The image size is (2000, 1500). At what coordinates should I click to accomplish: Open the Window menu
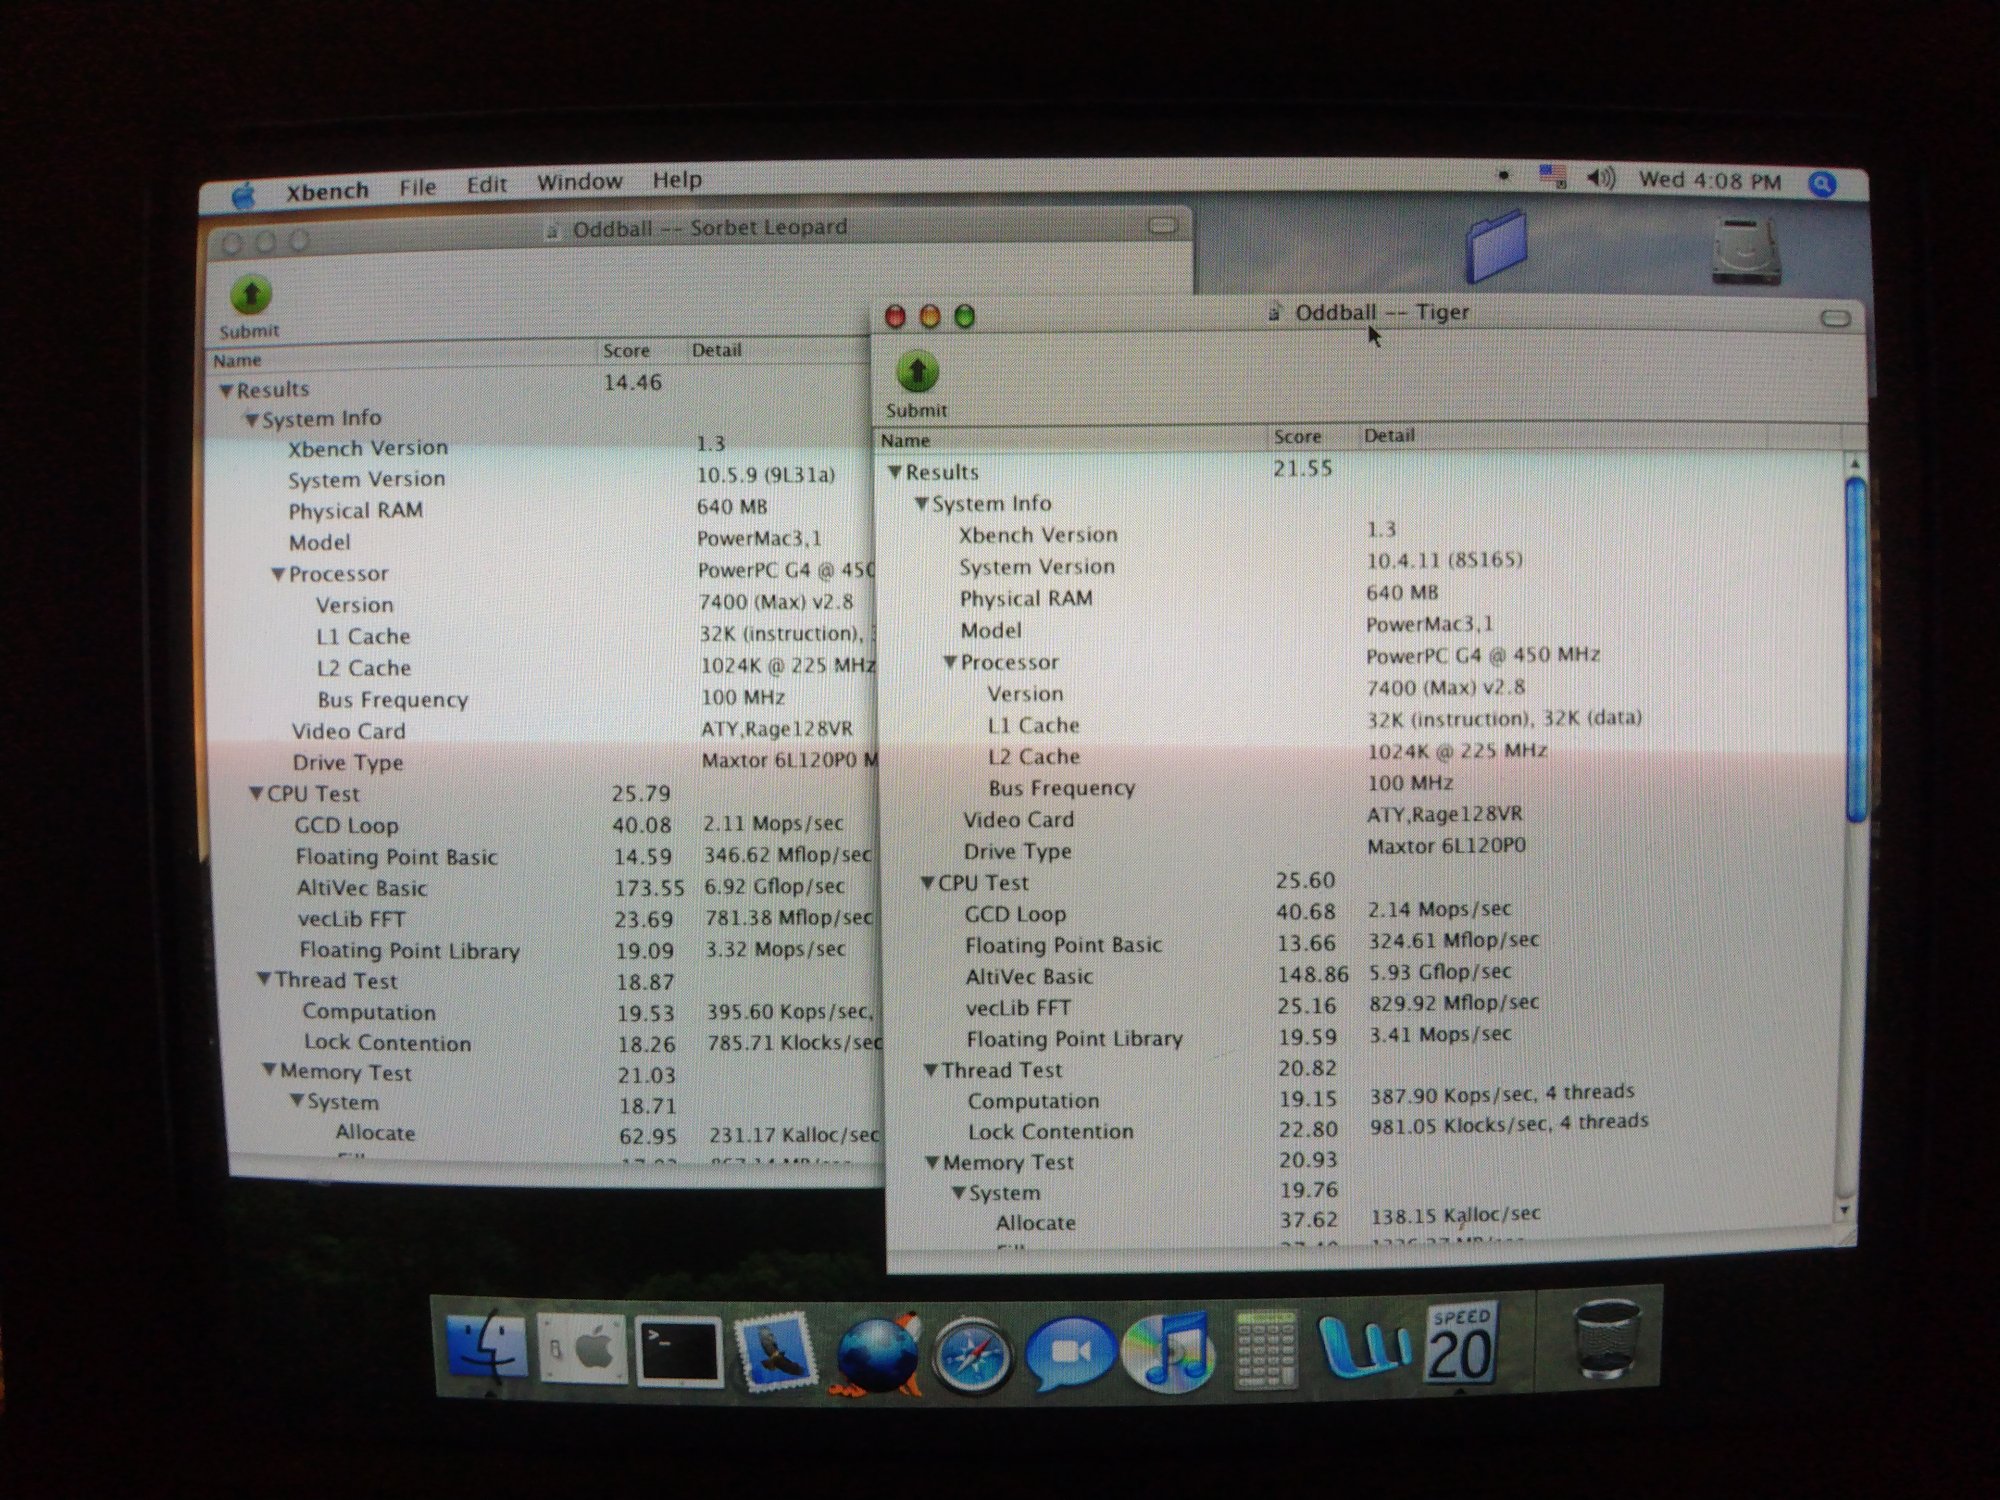[579, 182]
